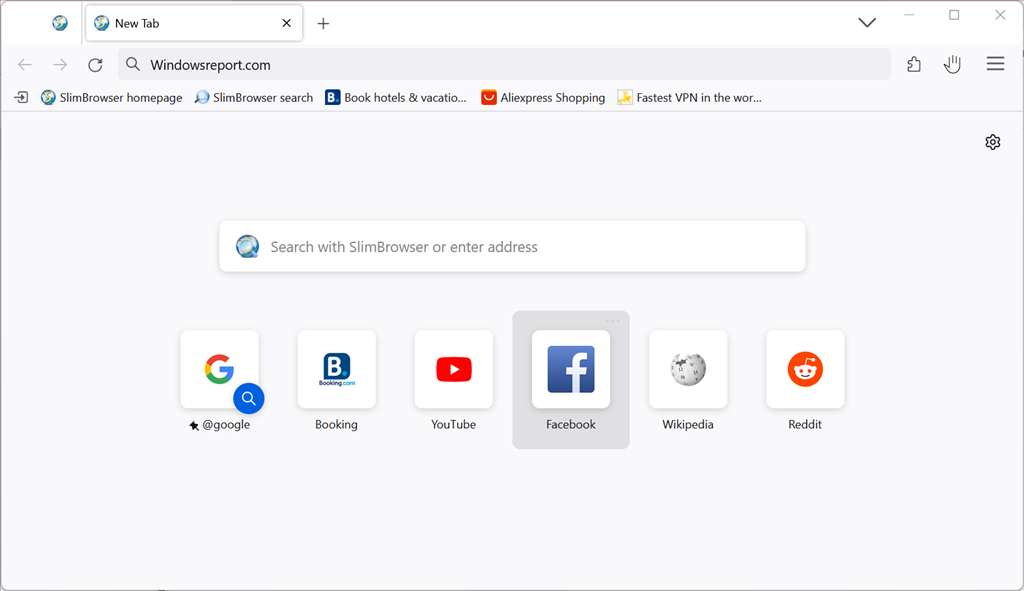Image resolution: width=1024 pixels, height=591 pixels.
Task: Open SlimBrowser search bookmark
Action: (254, 97)
